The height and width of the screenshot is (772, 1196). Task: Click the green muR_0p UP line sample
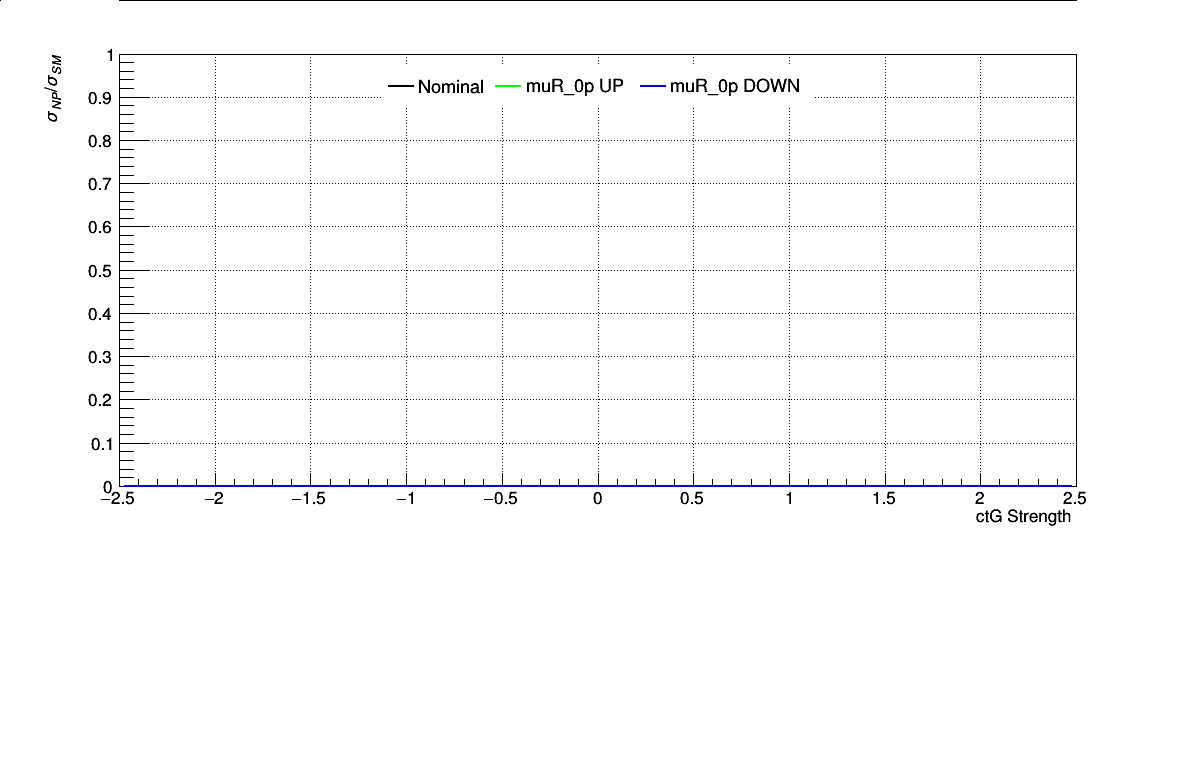[x=508, y=86]
